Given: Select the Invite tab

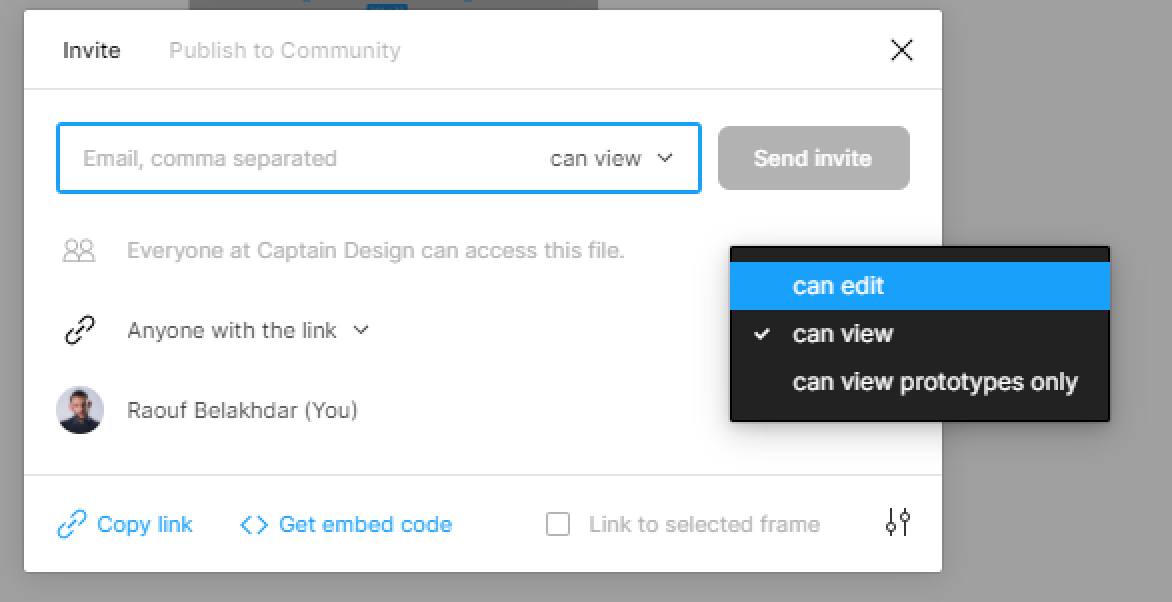Looking at the screenshot, I should [91, 49].
